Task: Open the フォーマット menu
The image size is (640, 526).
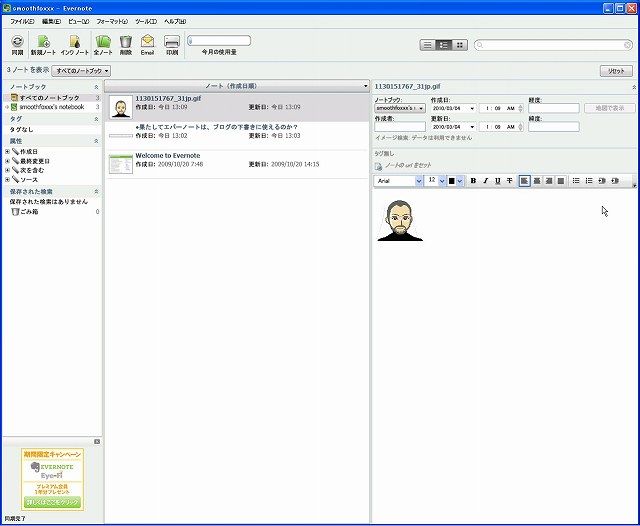Action: tap(112, 21)
